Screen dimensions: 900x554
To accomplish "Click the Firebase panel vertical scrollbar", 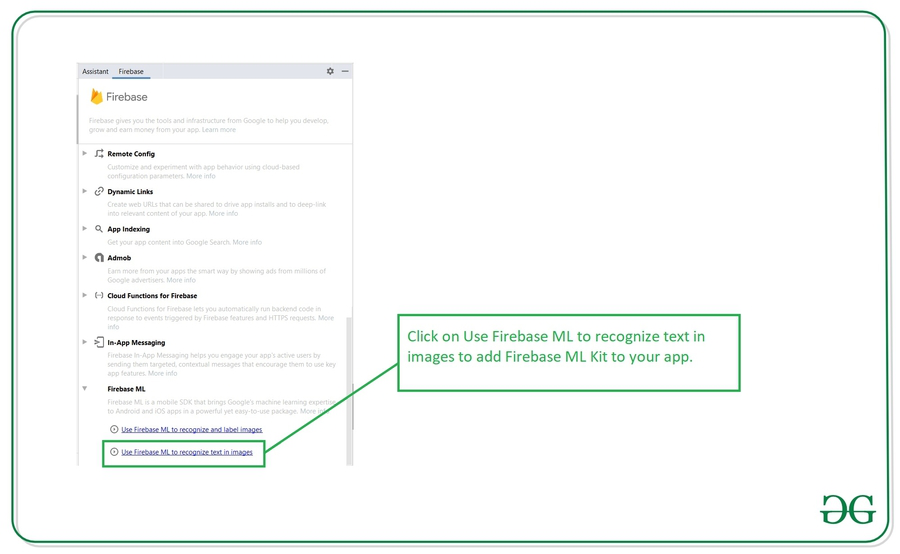I will click(349, 390).
